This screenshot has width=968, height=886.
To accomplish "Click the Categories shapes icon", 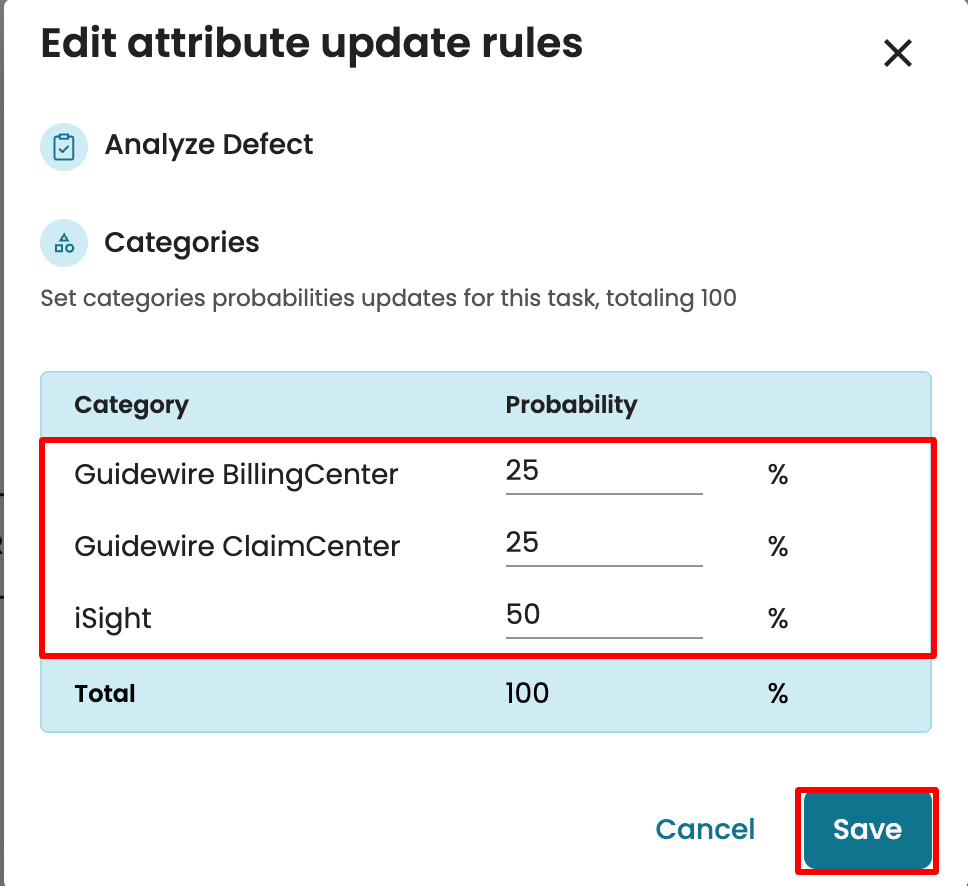I will (x=64, y=243).
